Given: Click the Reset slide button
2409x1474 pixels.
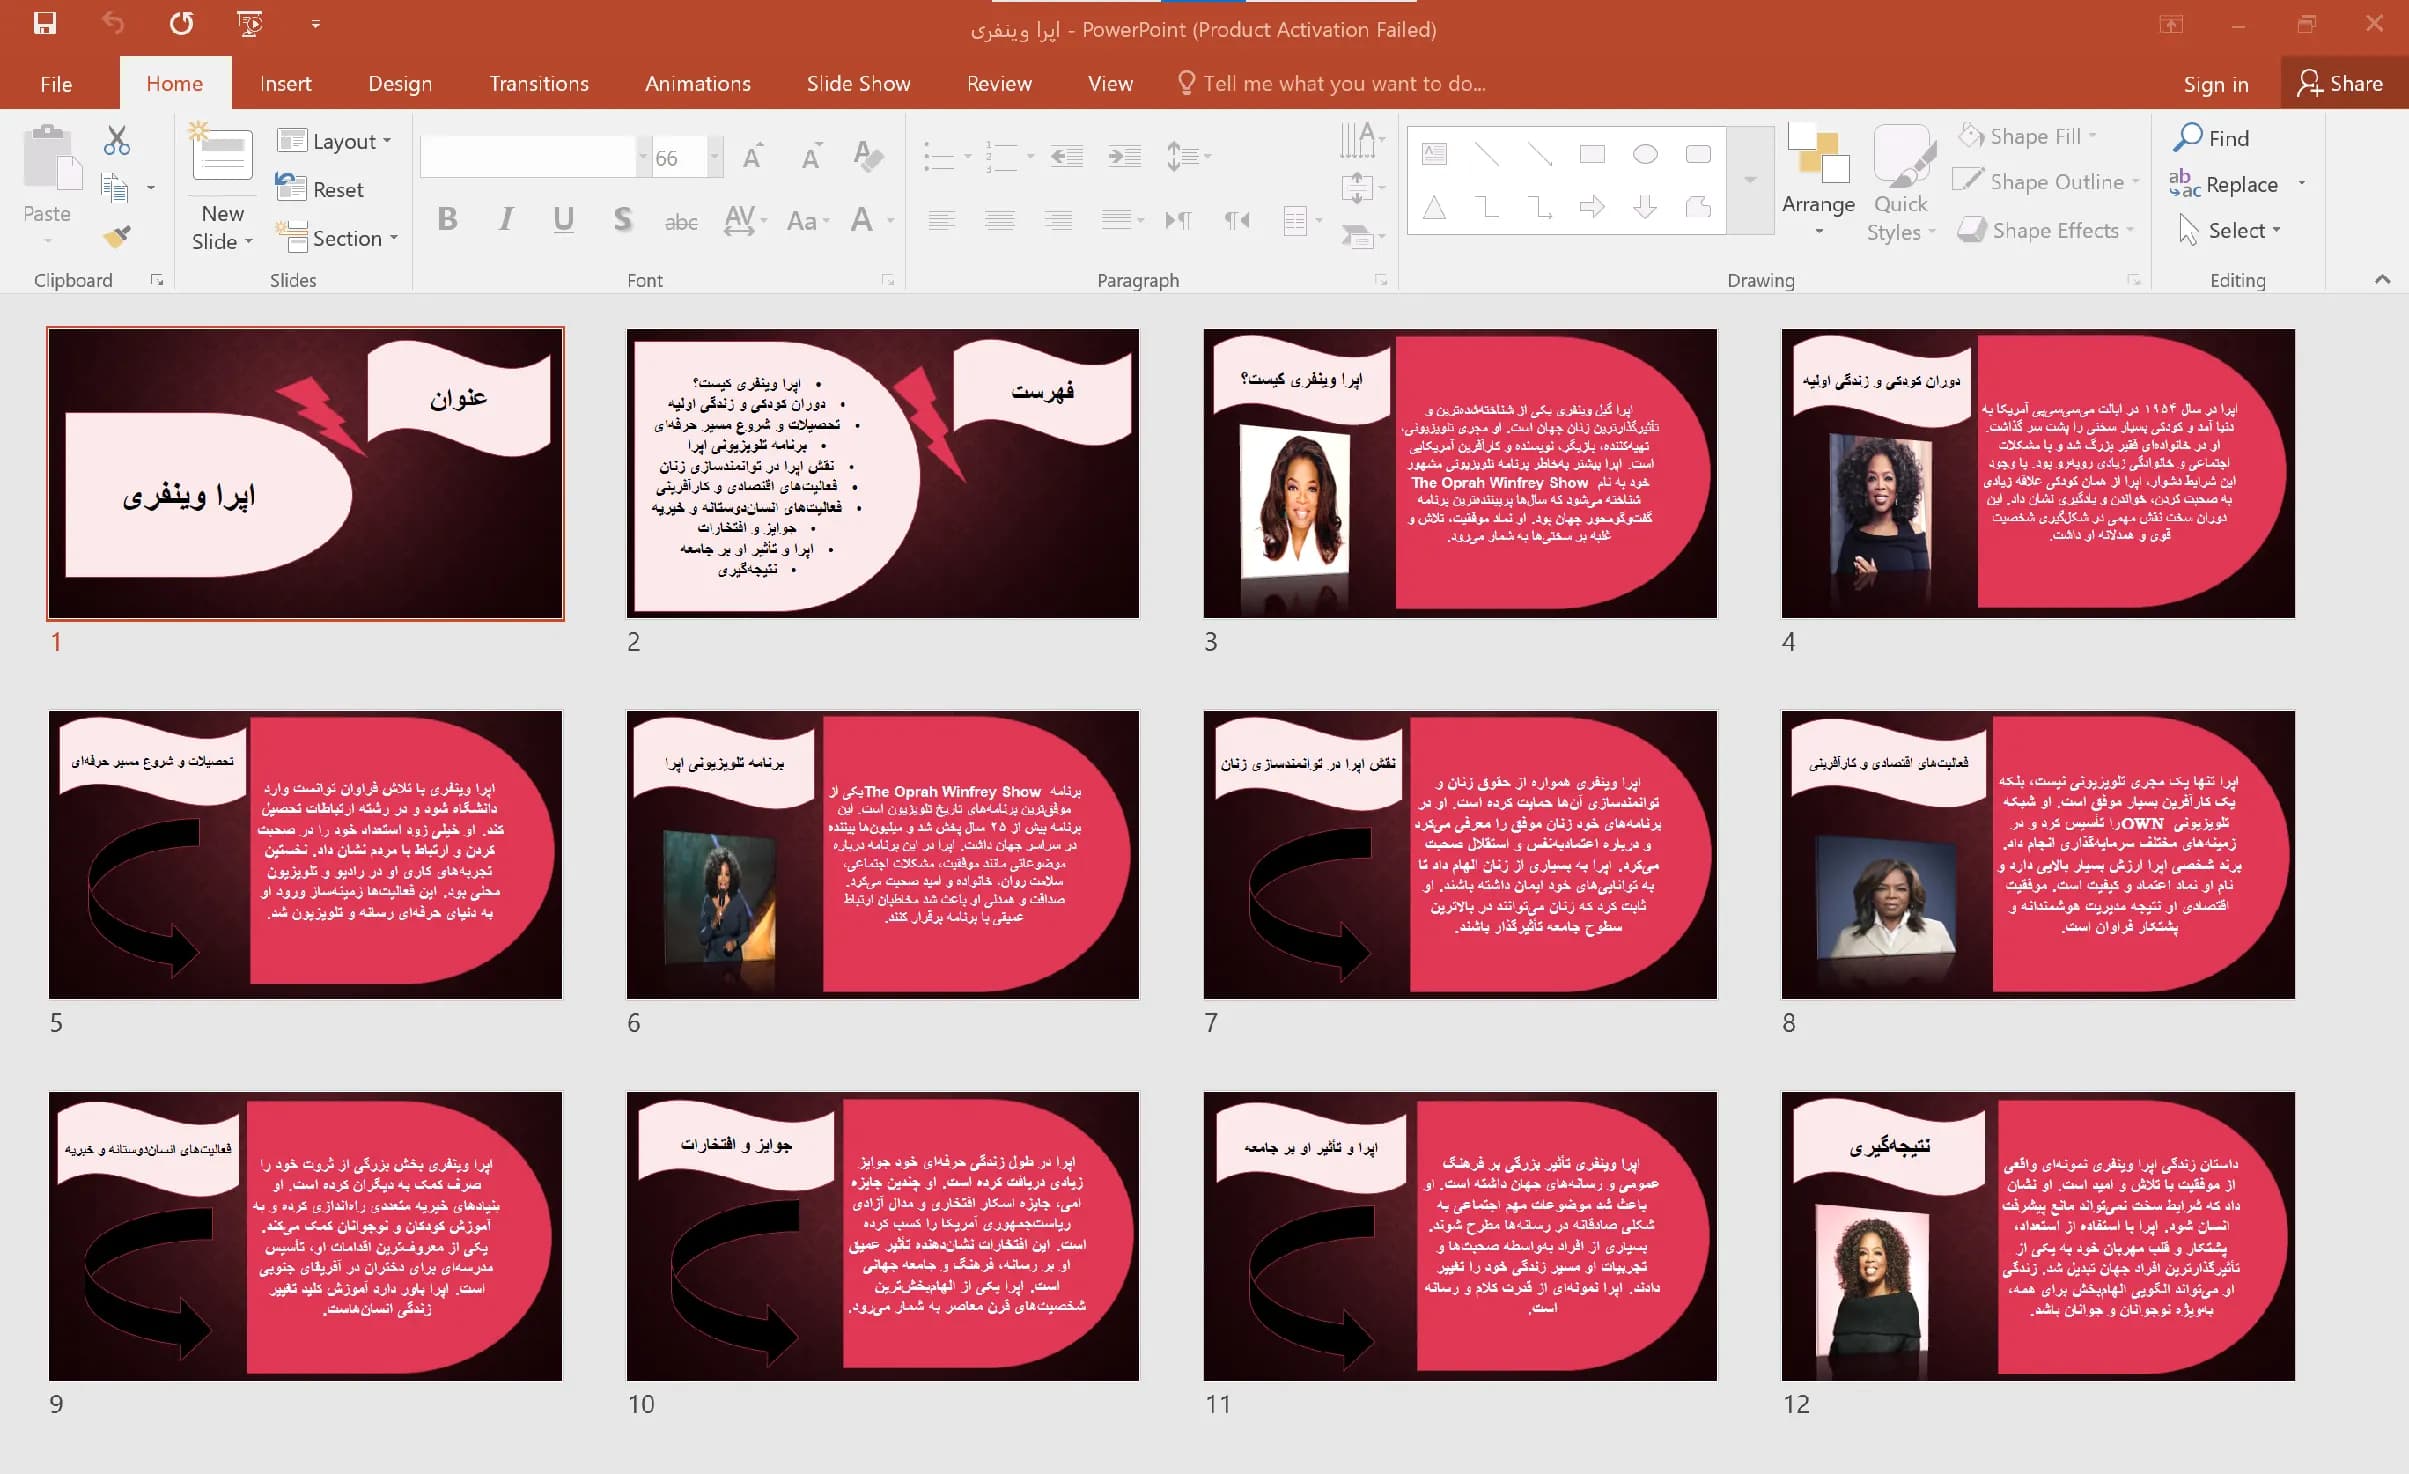Looking at the screenshot, I should point(320,189).
